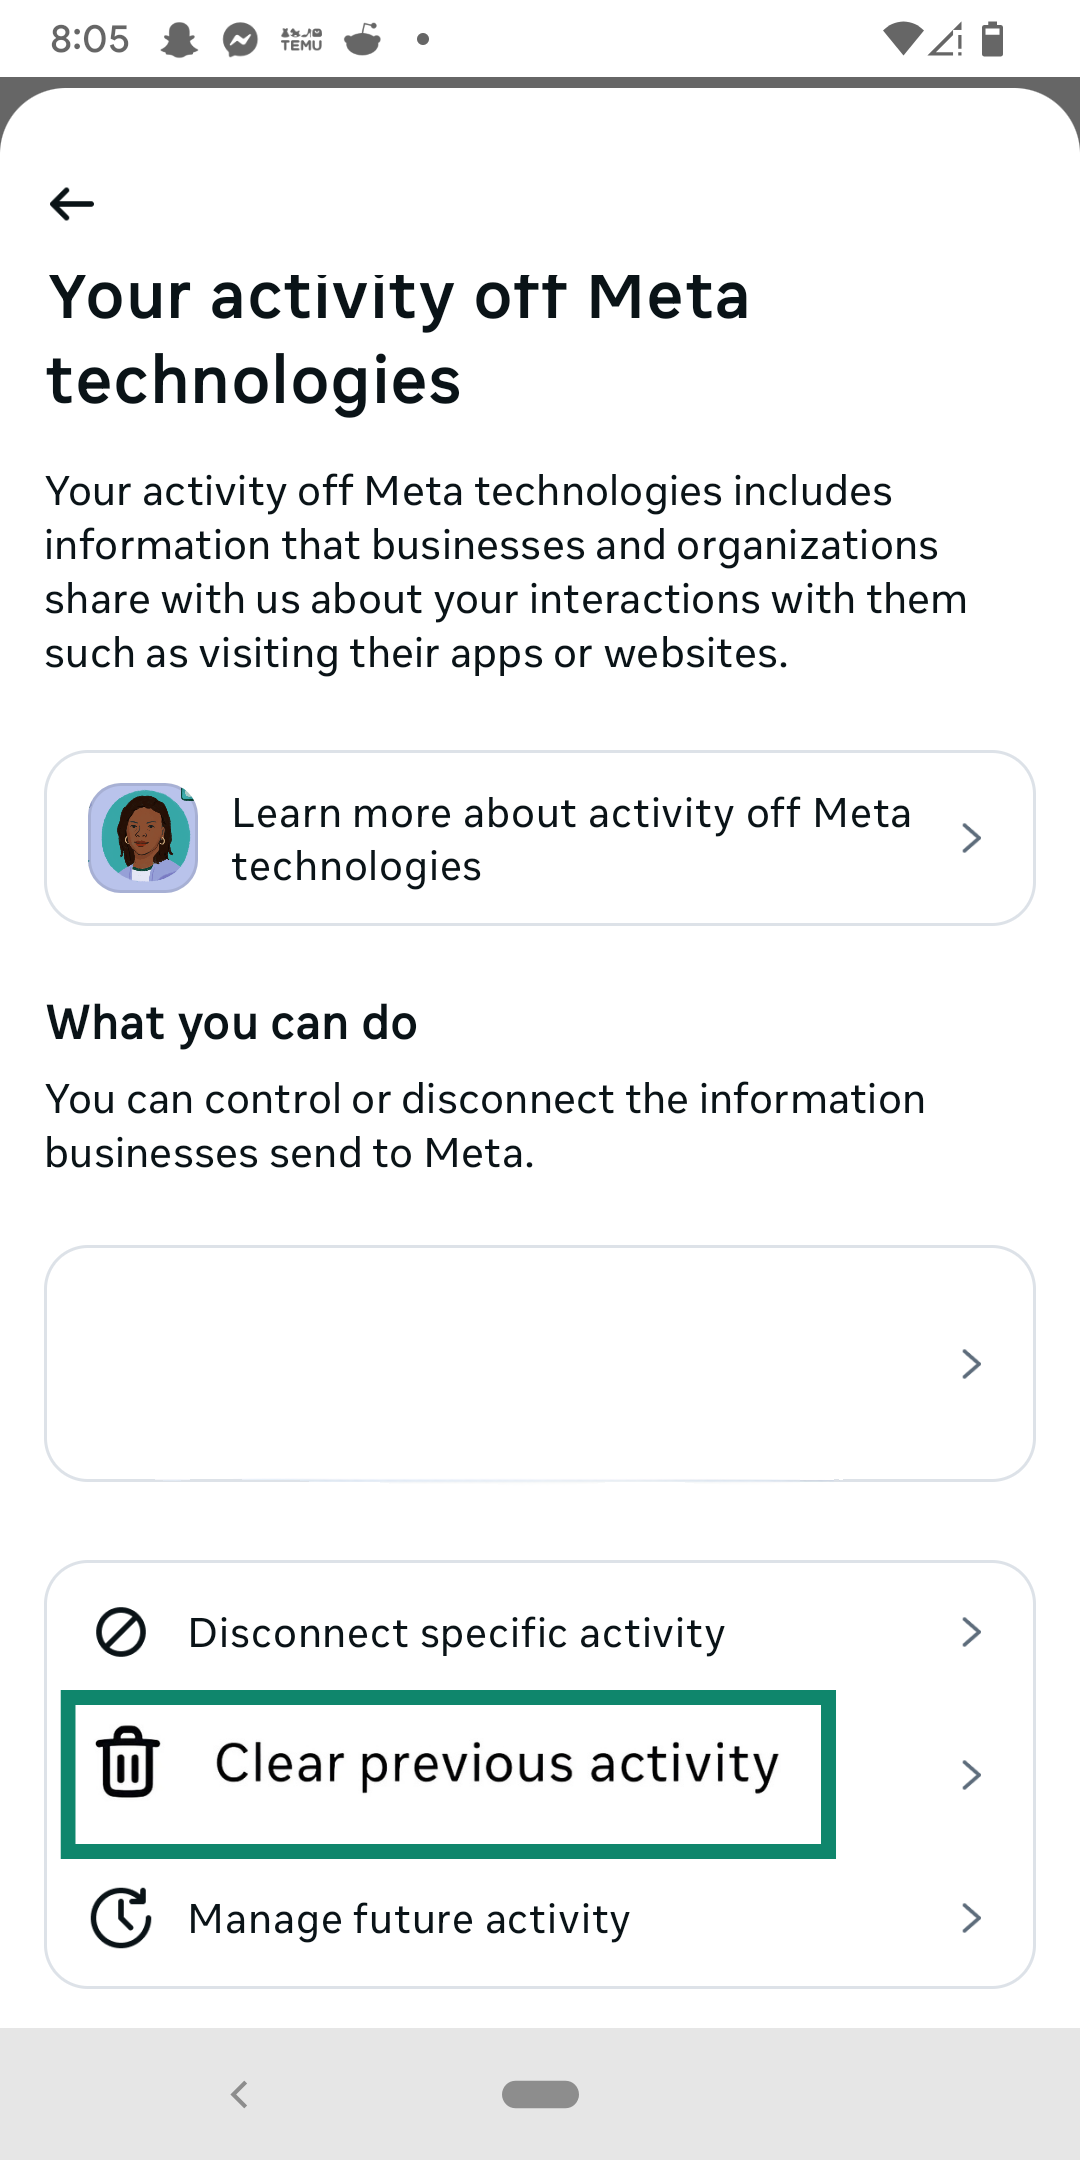
Task: Tap the Messenger notification icon in status bar
Action: (x=240, y=38)
